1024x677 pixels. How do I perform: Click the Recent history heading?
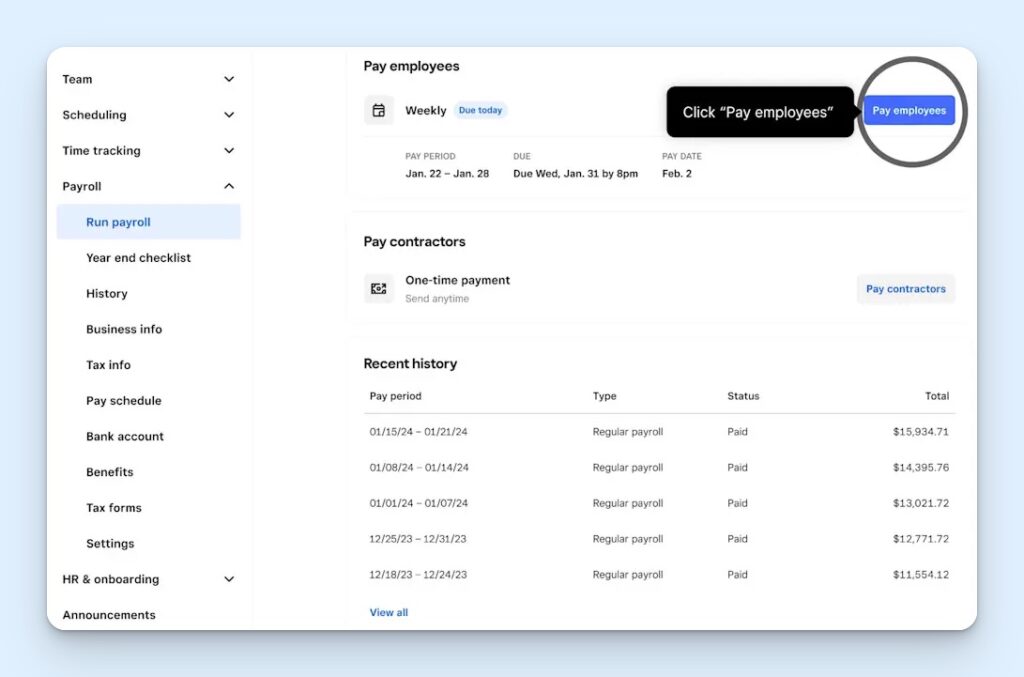pyautogui.click(x=410, y=364)
